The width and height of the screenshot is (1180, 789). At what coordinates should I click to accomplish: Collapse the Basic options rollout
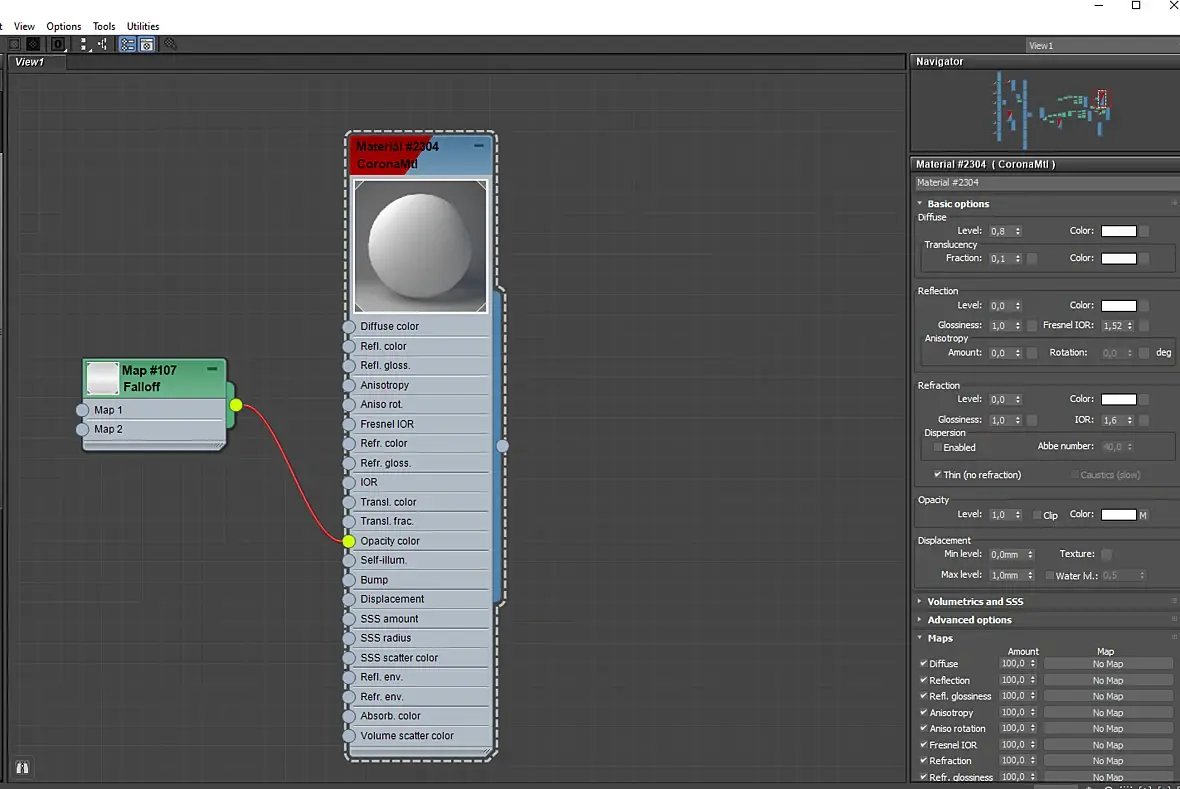[957, 204]
